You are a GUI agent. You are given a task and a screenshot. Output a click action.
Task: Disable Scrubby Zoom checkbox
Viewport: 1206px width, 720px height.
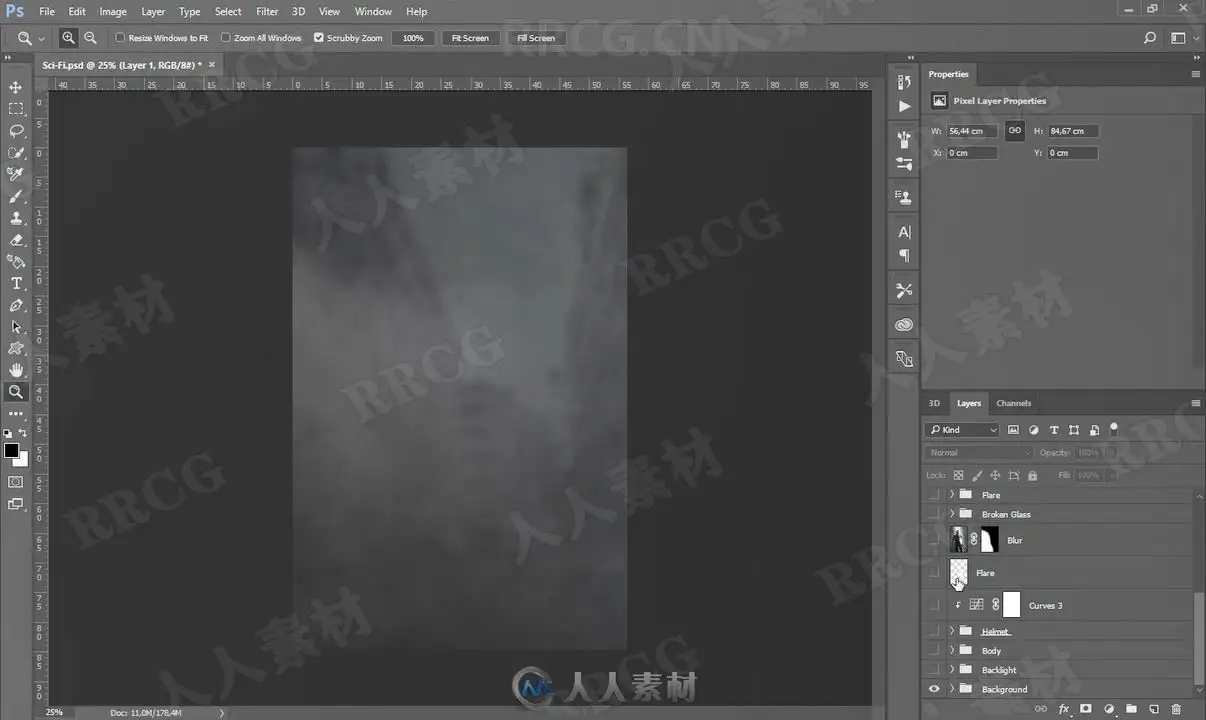tap(319, 38)
